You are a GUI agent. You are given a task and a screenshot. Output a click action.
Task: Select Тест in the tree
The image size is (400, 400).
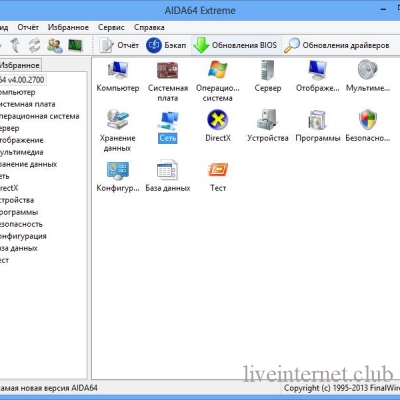coord(4,260)
